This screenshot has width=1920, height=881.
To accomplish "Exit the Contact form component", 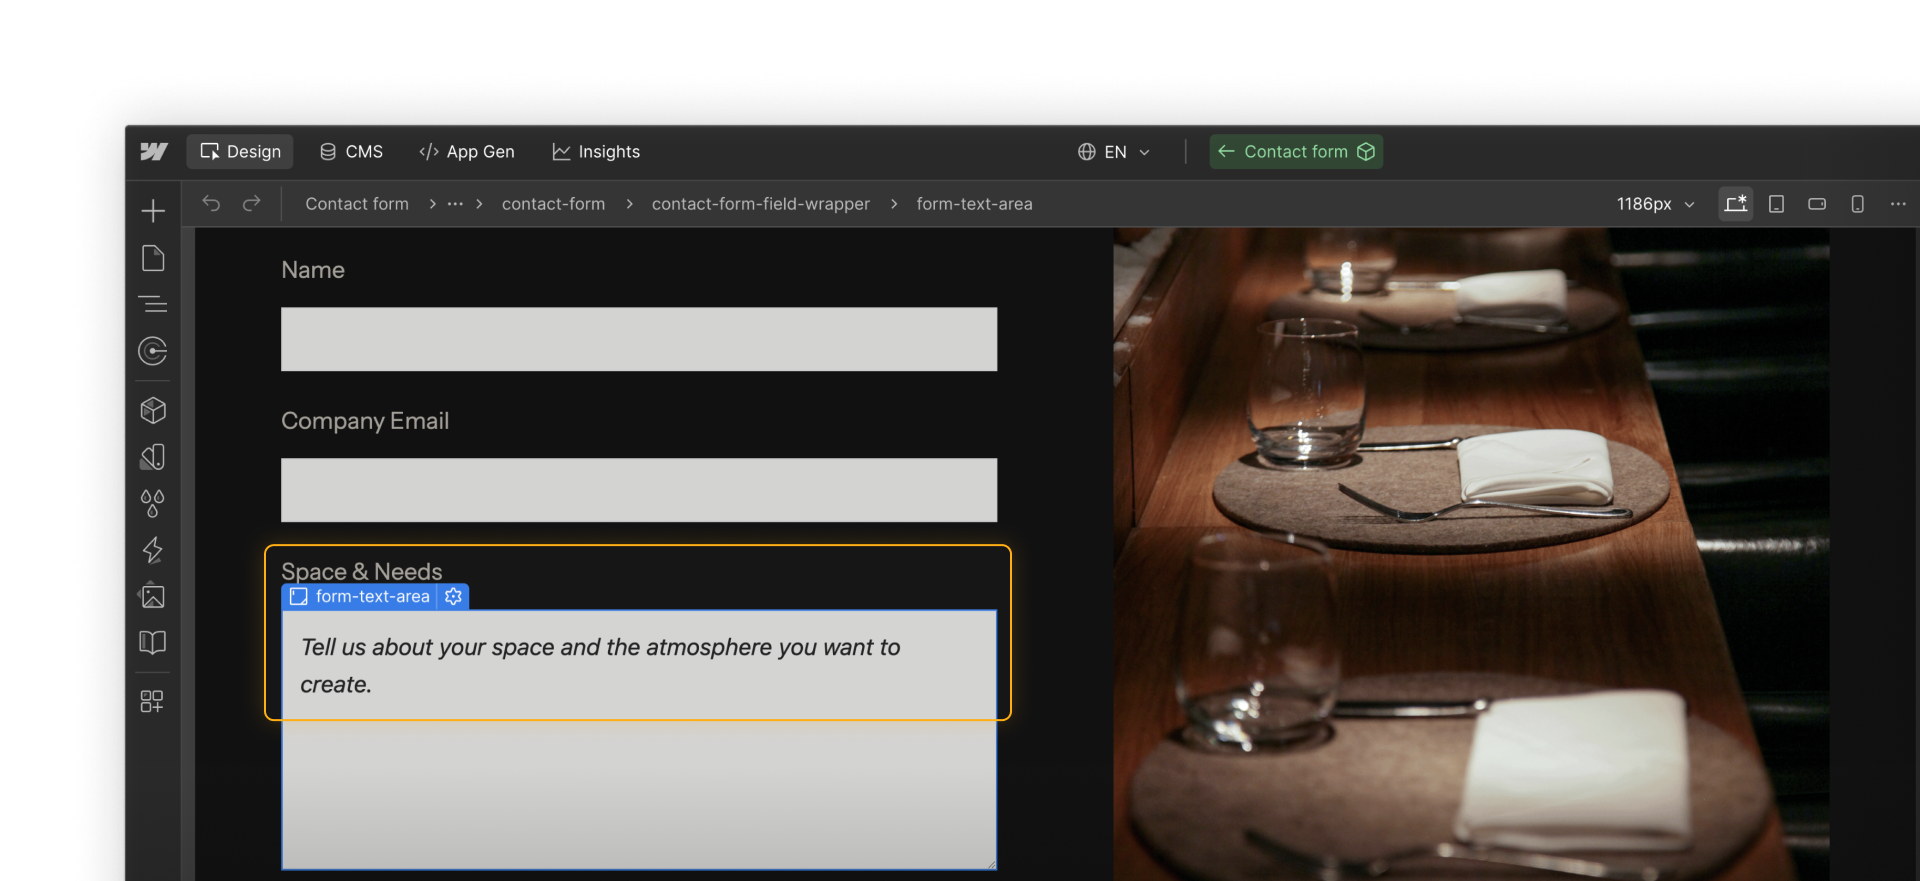I will coord(1226,152).
